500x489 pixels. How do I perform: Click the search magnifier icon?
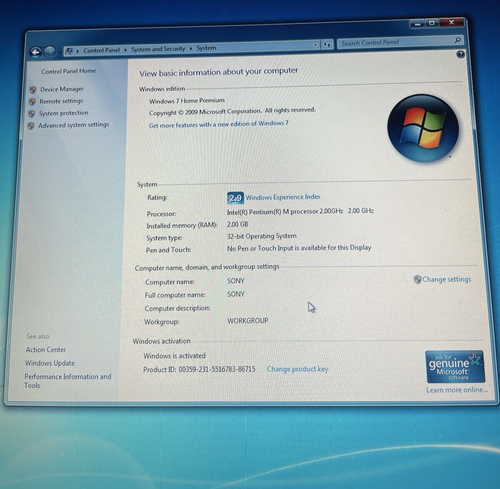[x=458, y=40]
